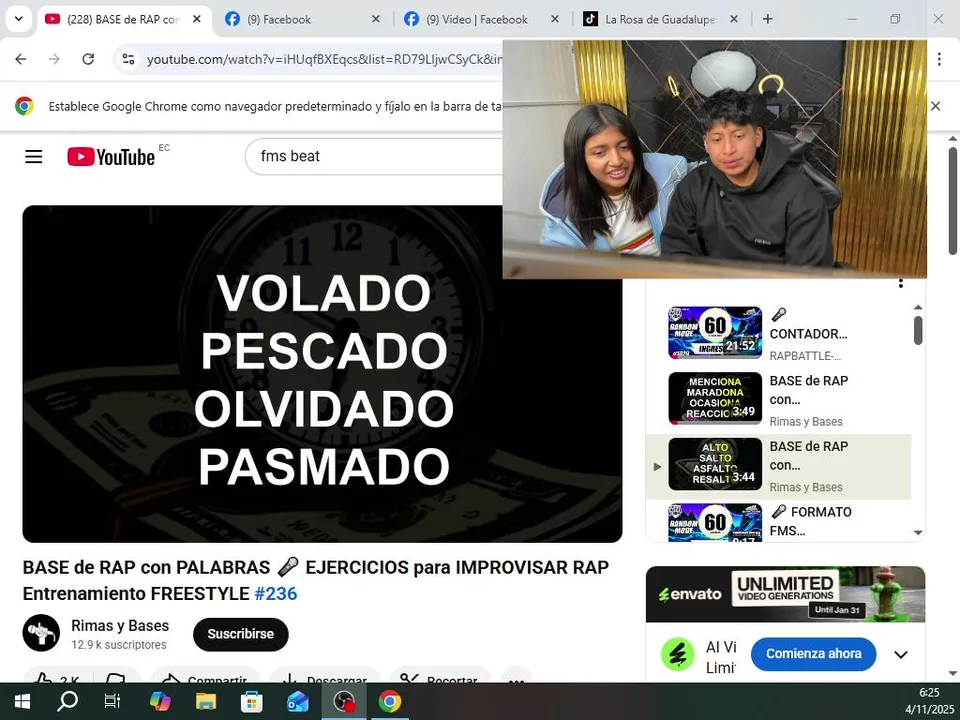Open MENCIONA MARADONA playlist video thumbnail
The width and height of the screenshot is (960, 720).
[715, 398]
